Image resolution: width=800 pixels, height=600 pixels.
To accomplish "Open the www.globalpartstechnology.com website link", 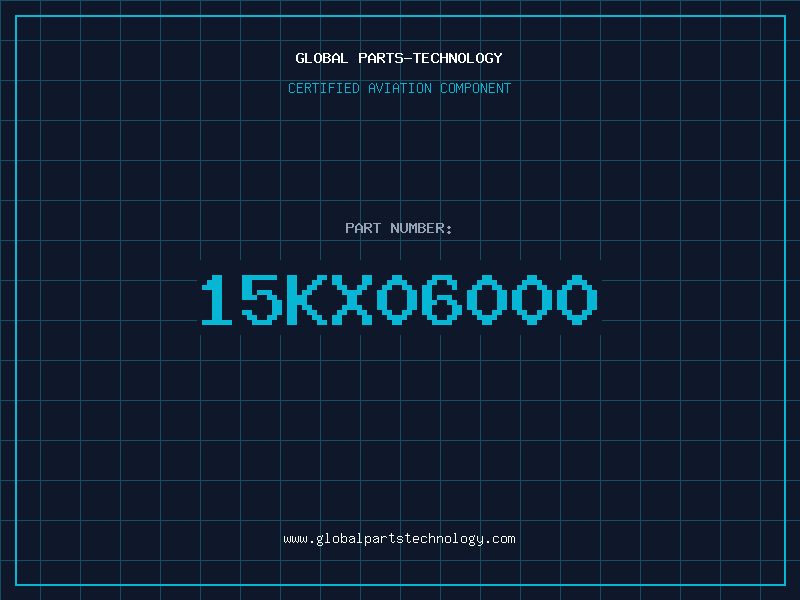I will point(399,539).
